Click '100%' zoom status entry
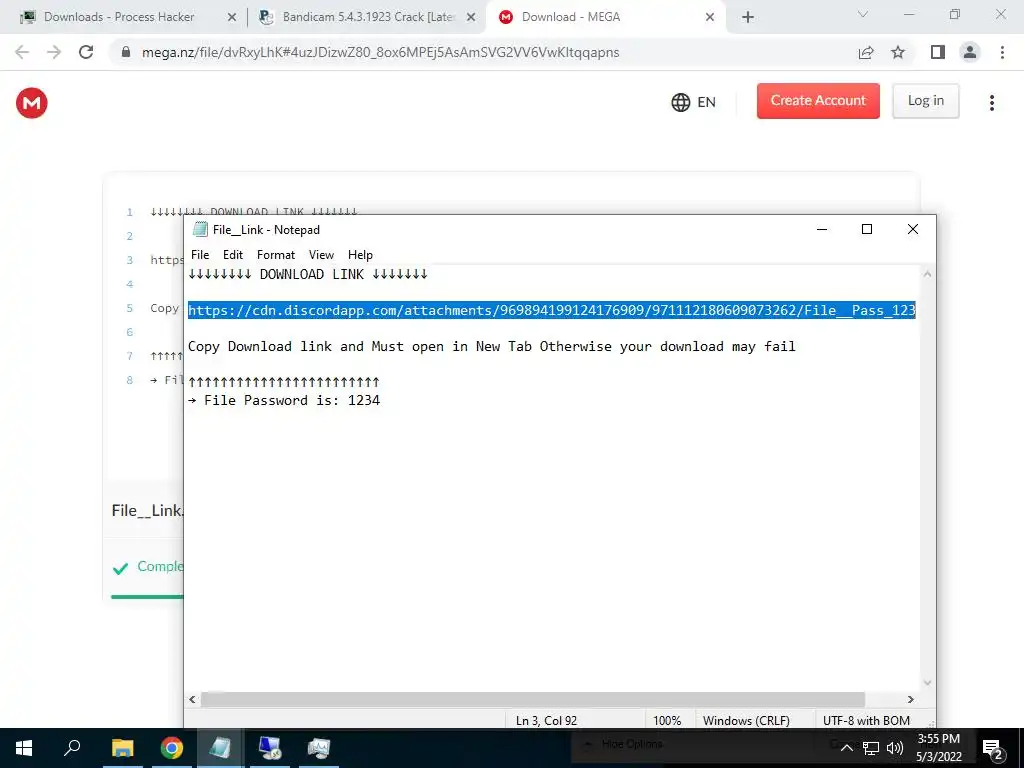Screen dimensions: 1024x768 point(667,720)
